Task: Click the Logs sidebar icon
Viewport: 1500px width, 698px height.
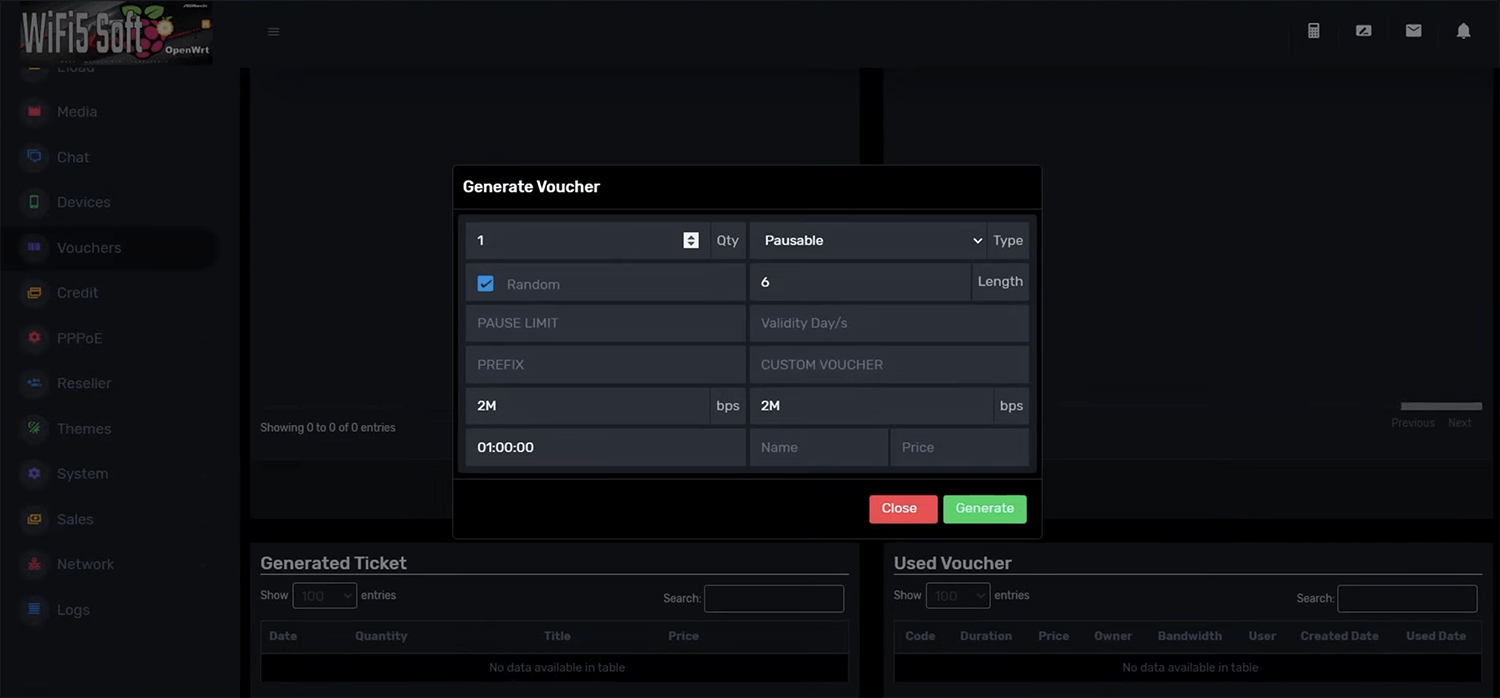Action: point(35,609)
